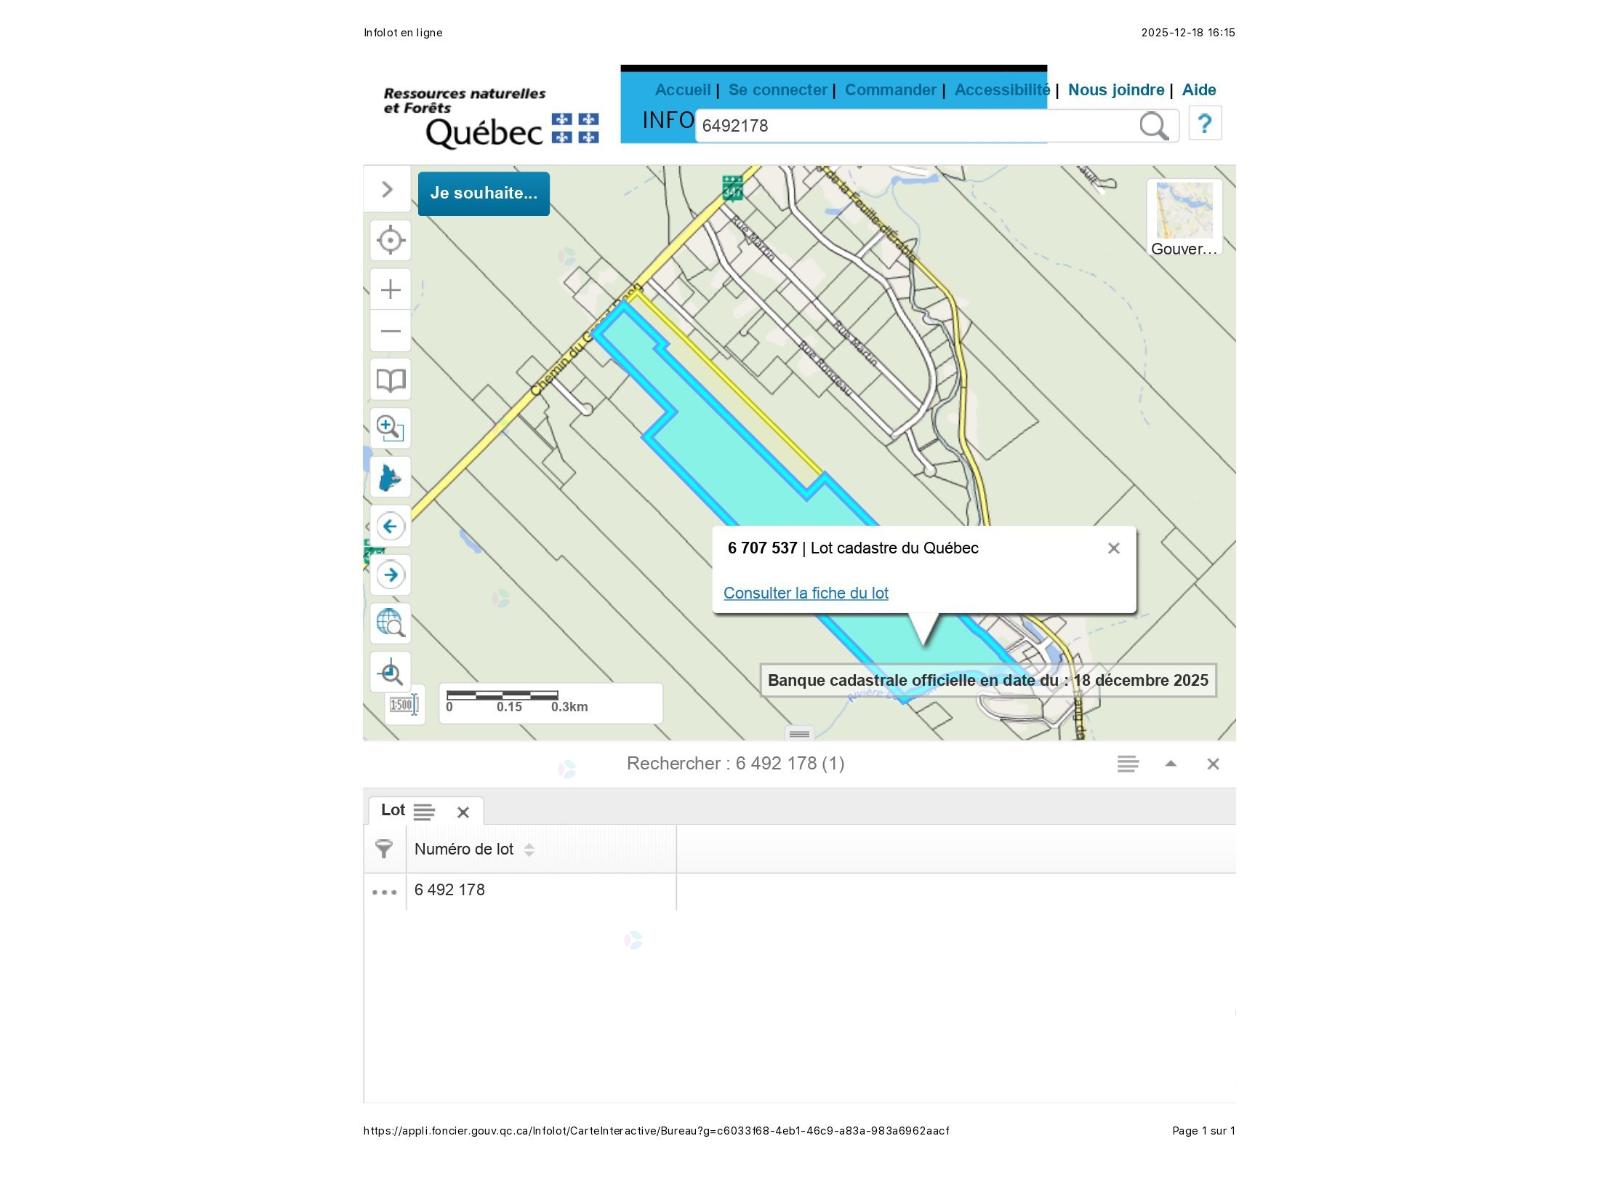The width and height of the screenshot is (1600, 1200).
Task: Collapse results panel with up arrow
Action: [1171, 764]
